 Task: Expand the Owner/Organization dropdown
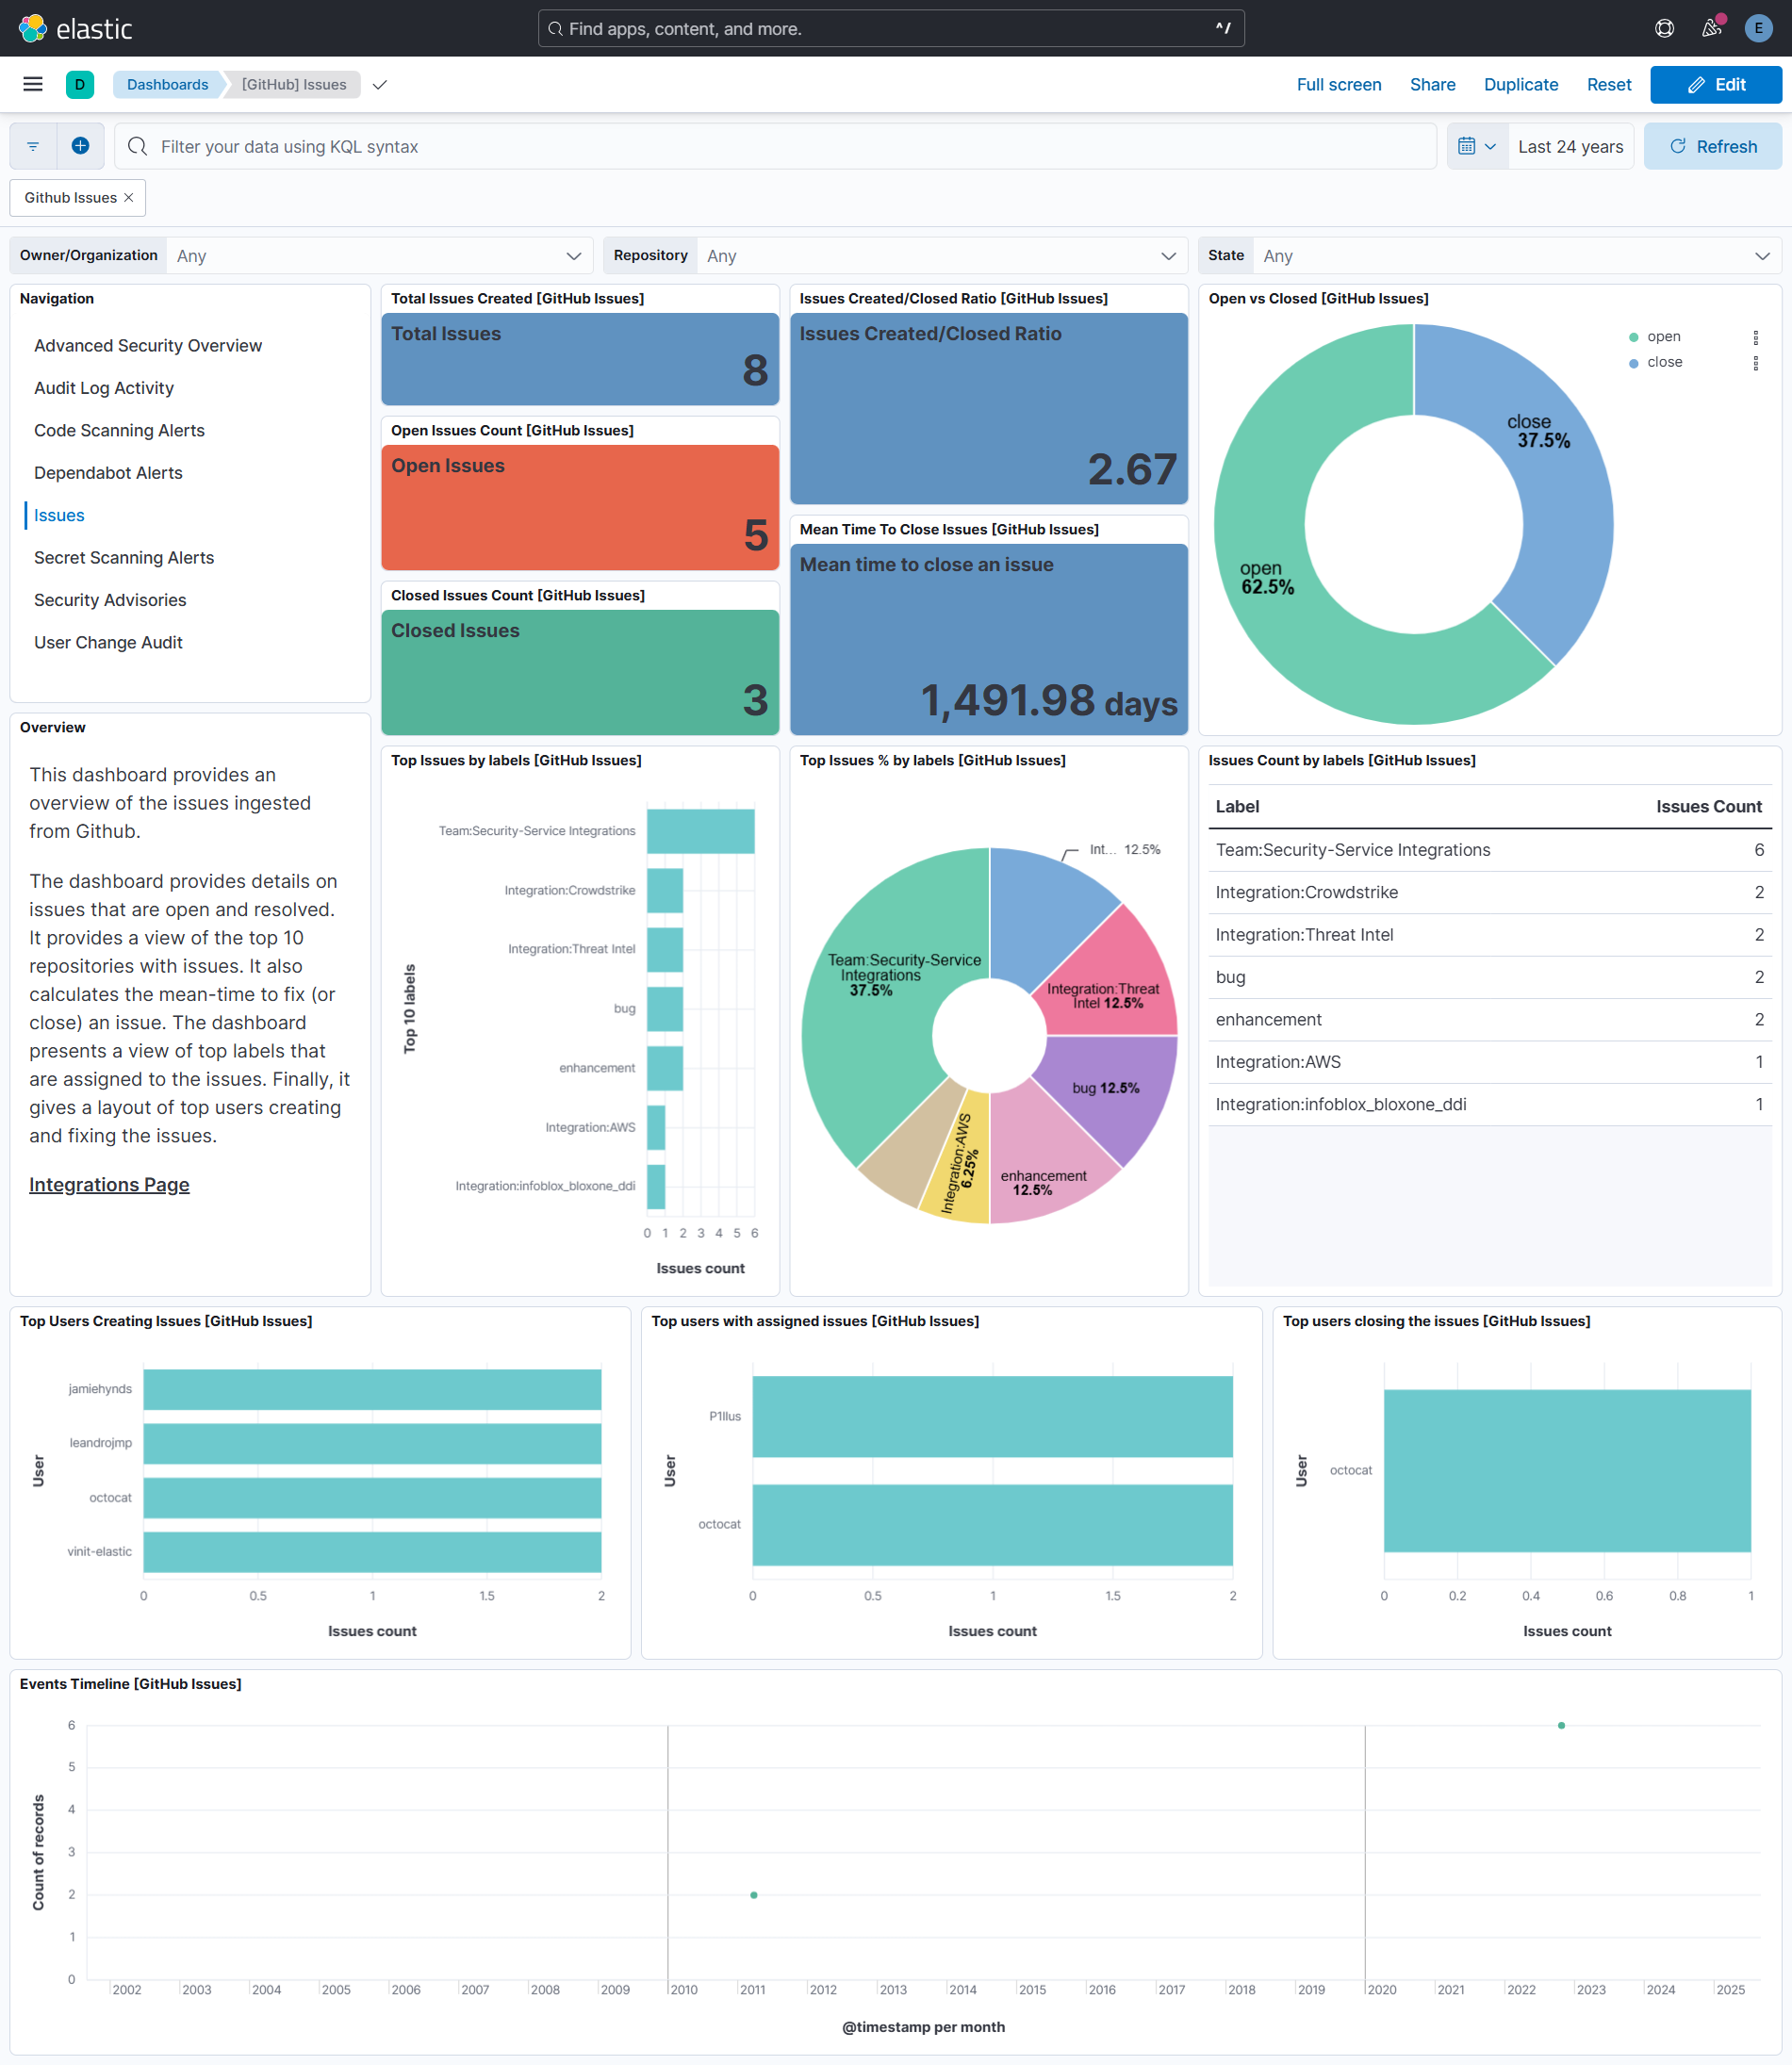click(x=574, y=255)
